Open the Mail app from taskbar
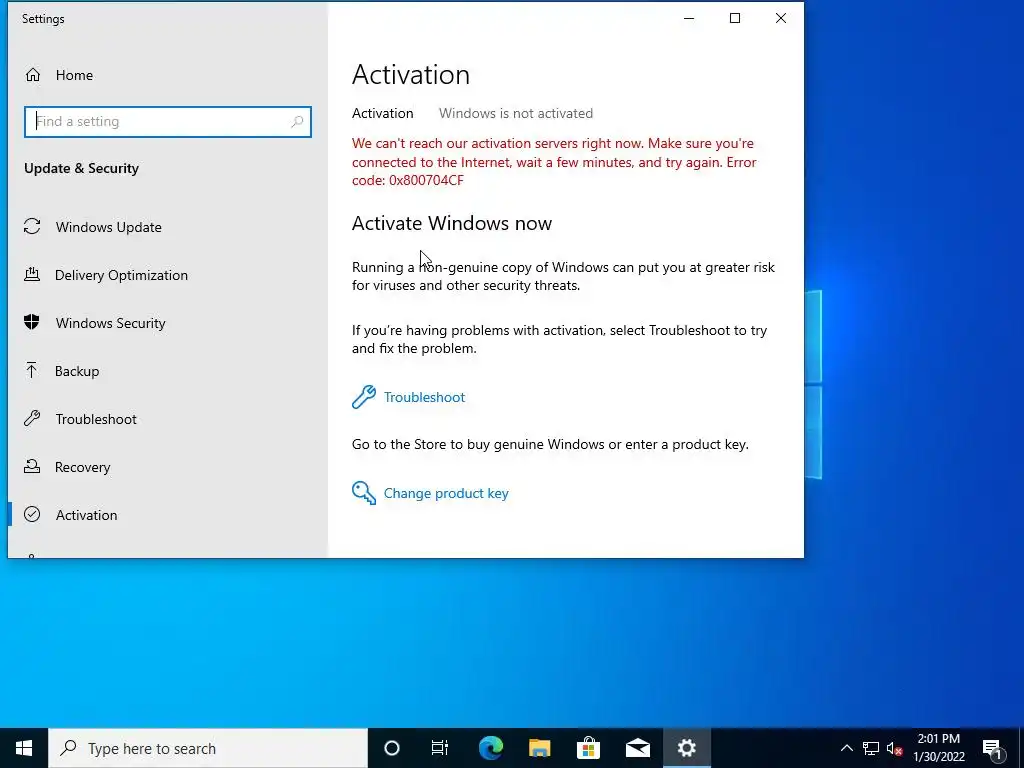 [x=637, y=748]
